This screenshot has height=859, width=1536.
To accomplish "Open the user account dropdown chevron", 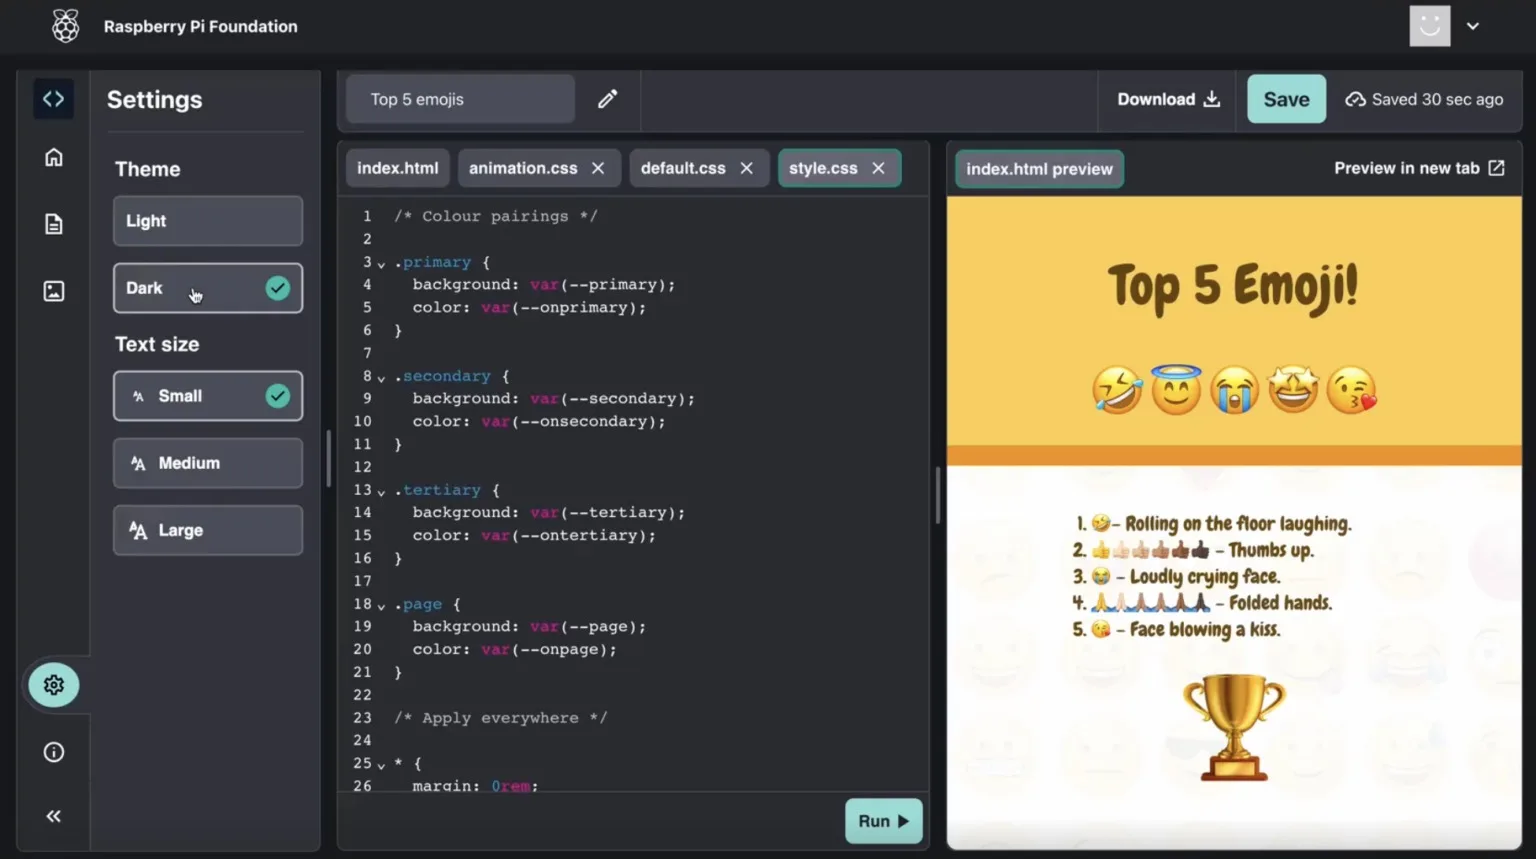I will 1473,26.
